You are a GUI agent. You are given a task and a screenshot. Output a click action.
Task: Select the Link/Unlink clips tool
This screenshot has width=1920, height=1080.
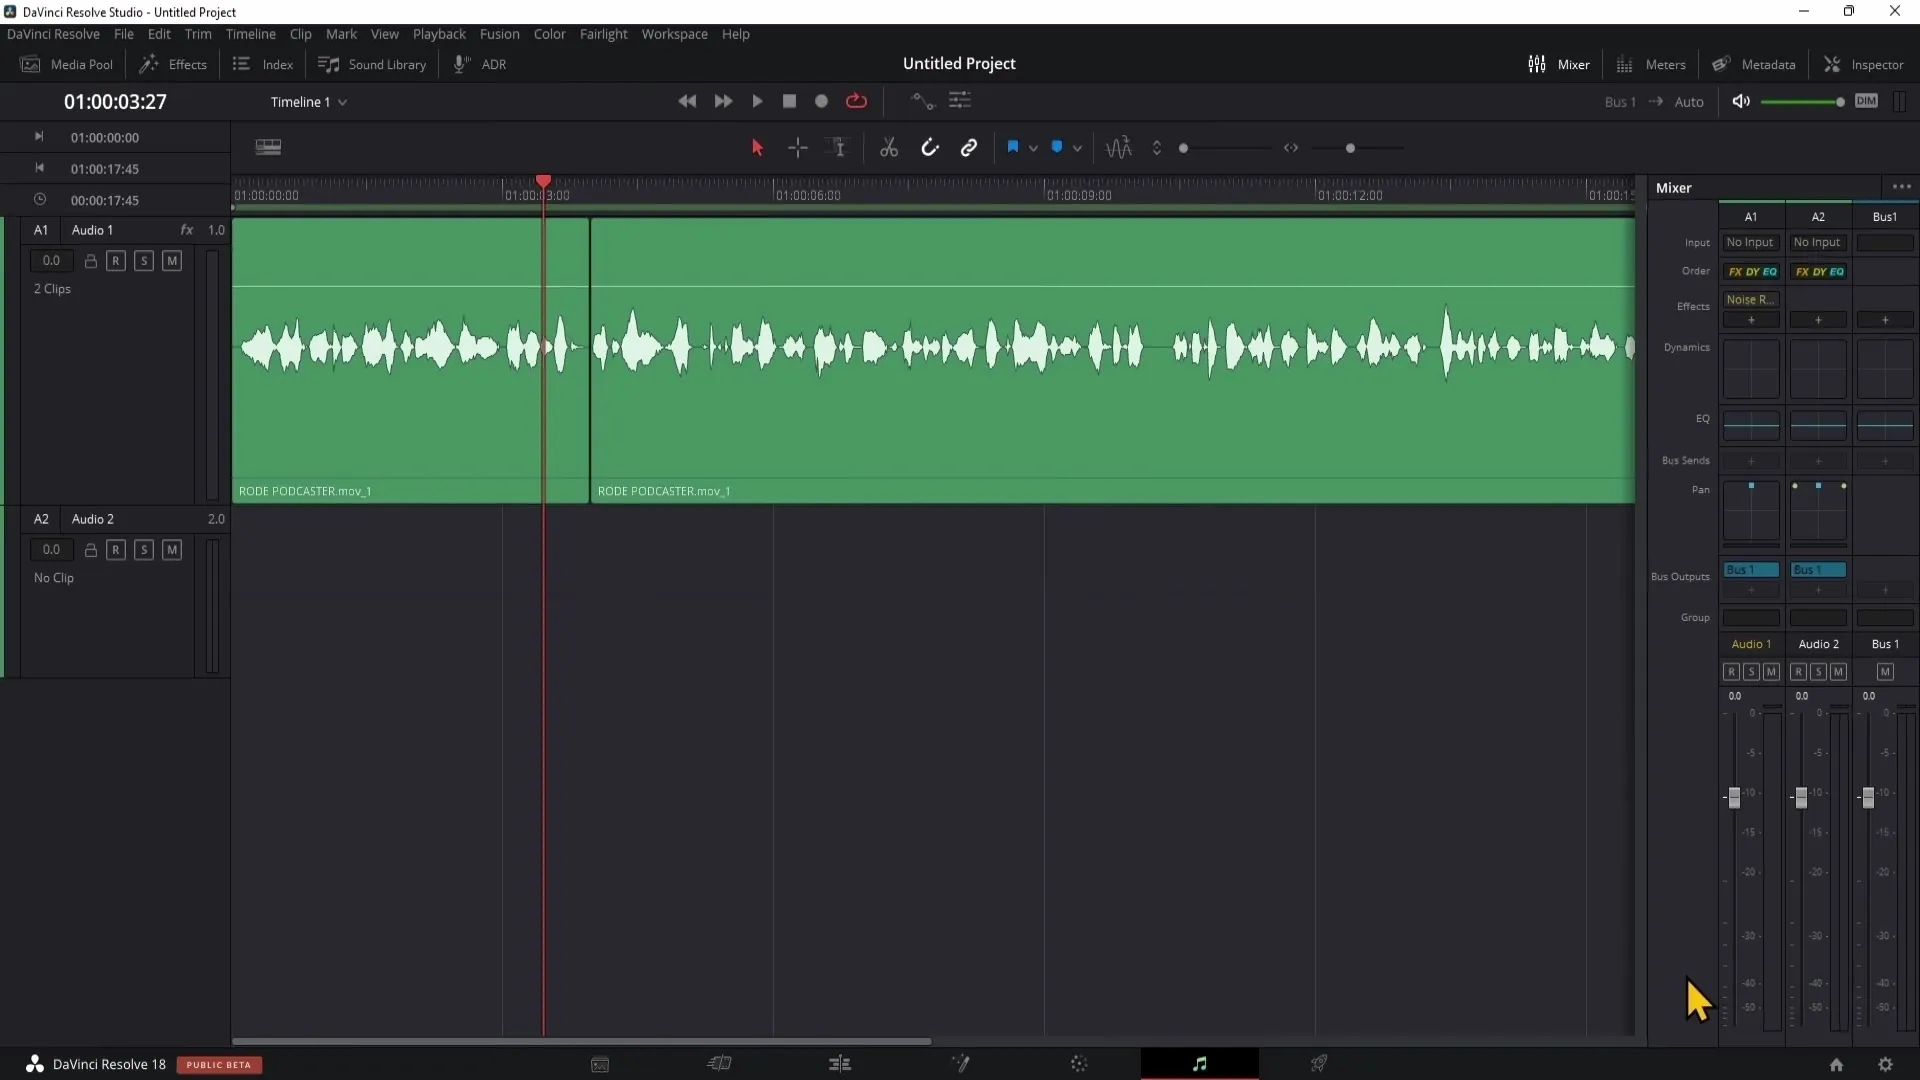969,146
